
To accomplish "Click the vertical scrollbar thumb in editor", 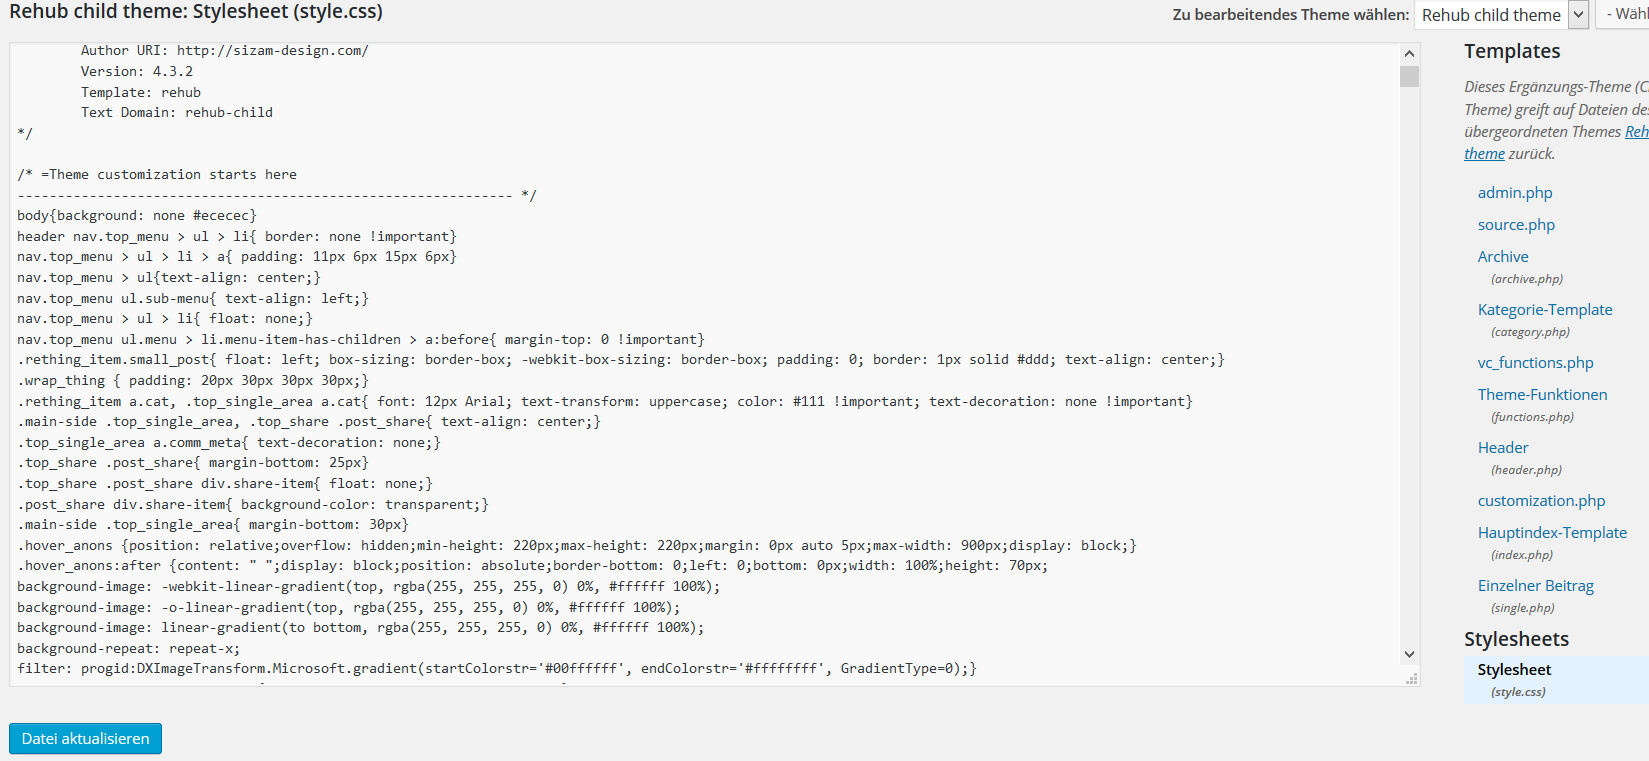I will [1409, 77].
